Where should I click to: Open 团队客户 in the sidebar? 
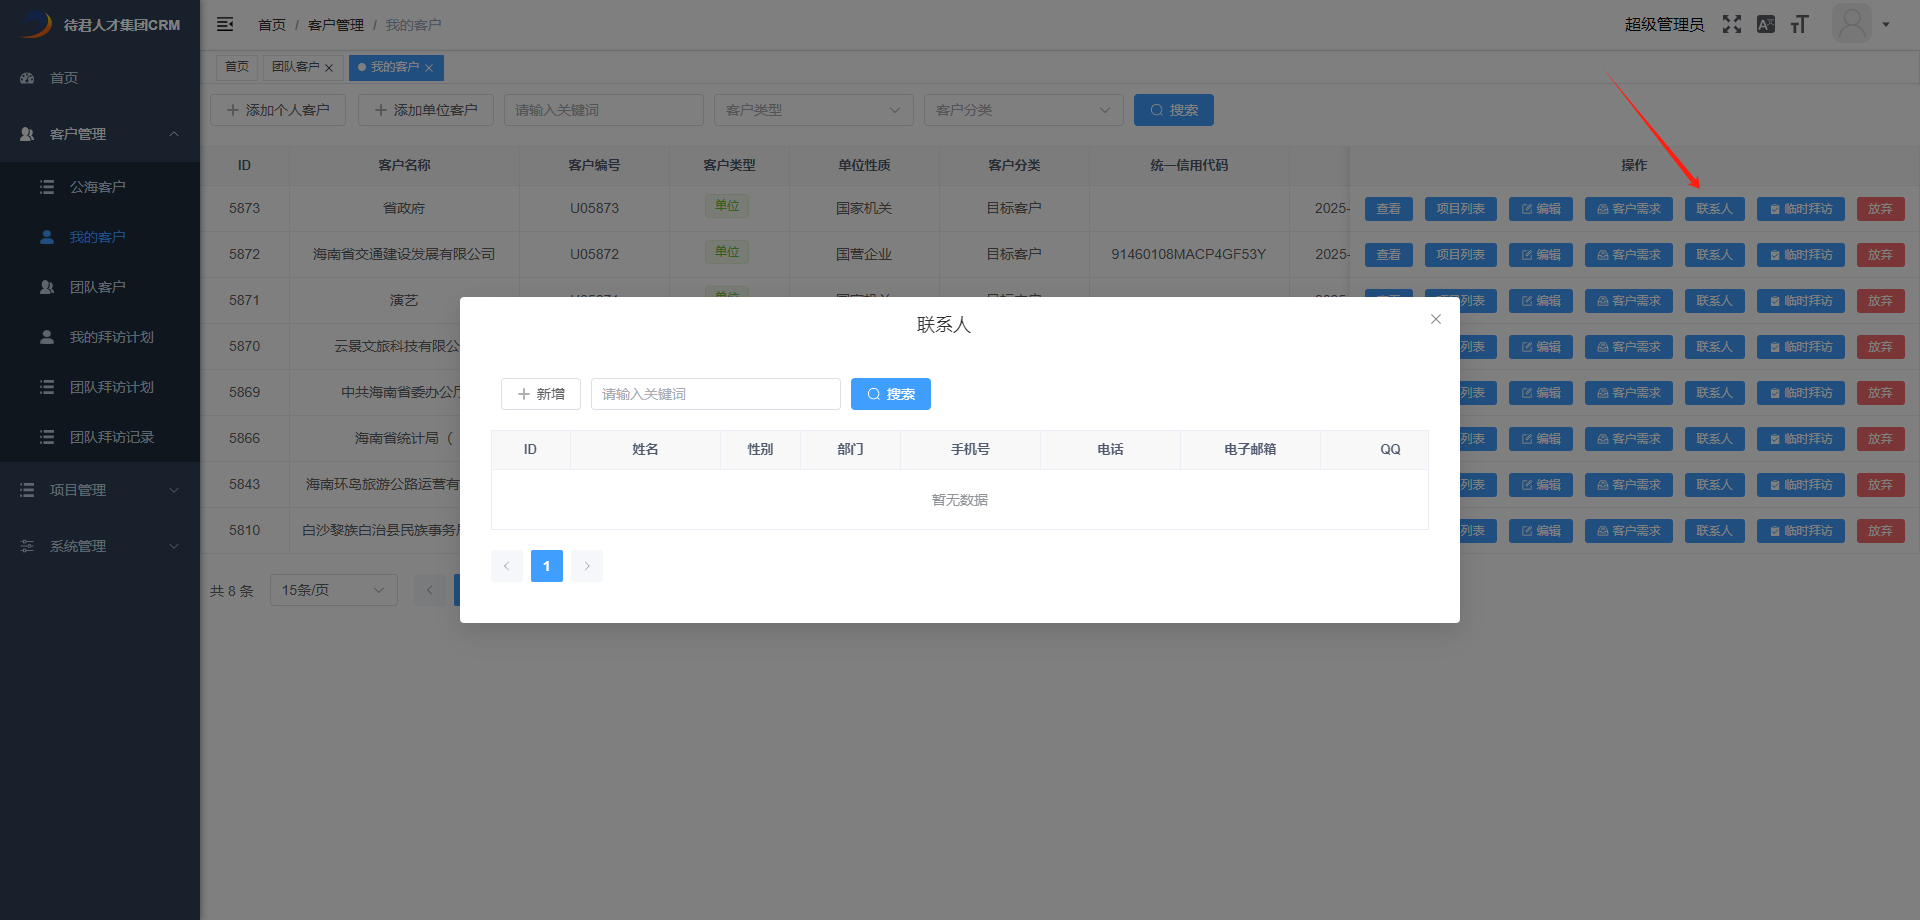tap(100, 287)
